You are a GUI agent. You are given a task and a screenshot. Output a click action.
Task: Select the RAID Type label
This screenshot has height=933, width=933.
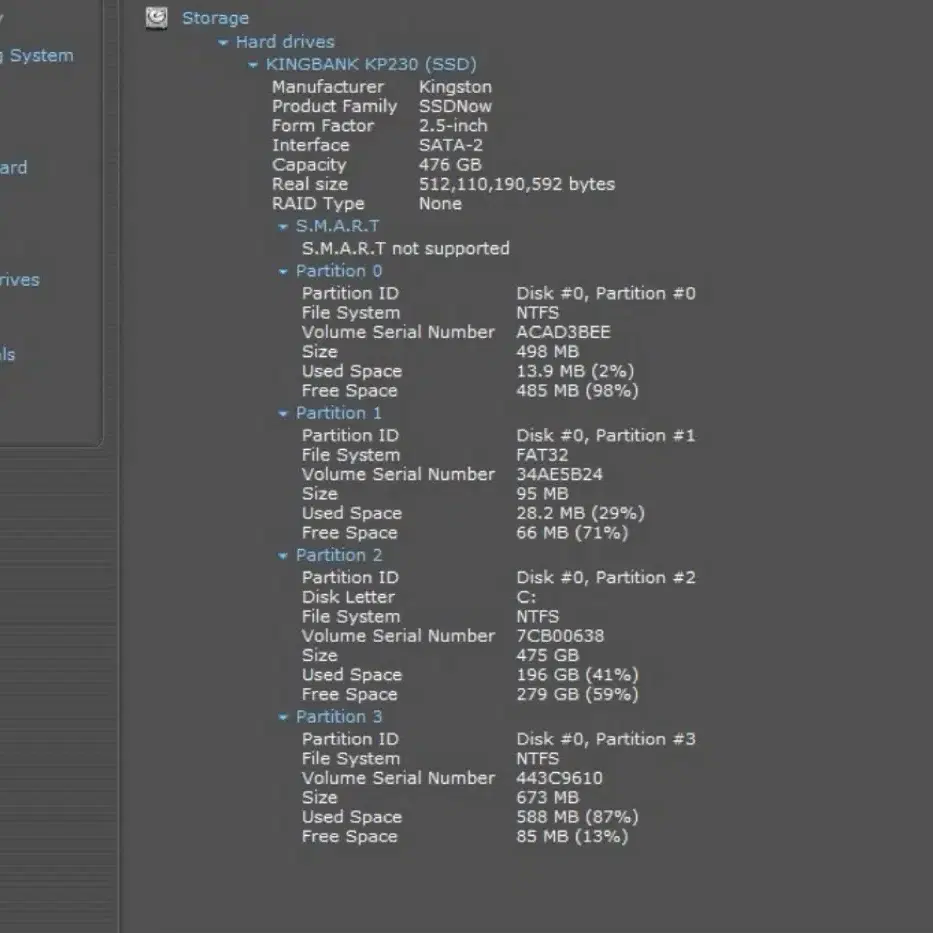pyautogui.click(x=318, y=204)
